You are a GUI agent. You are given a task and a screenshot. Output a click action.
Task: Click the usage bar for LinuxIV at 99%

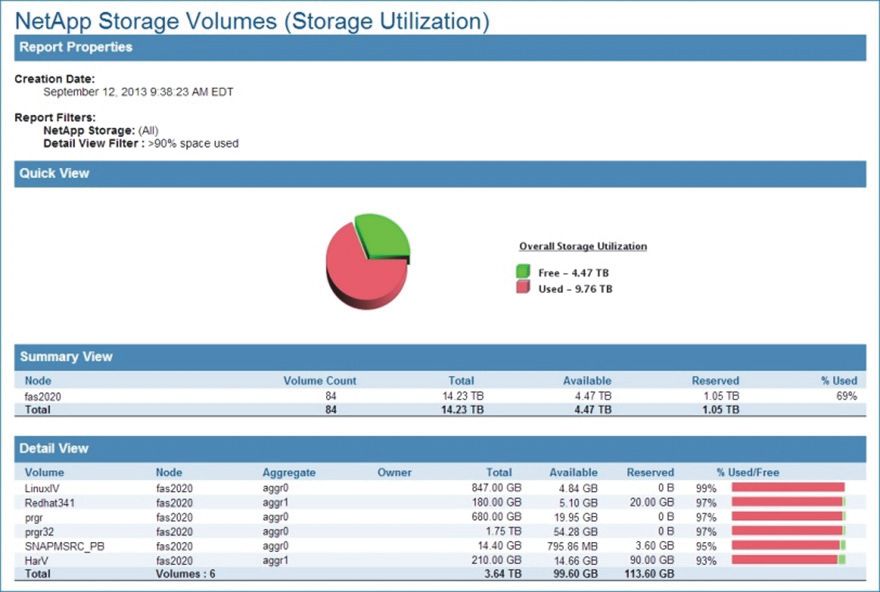[x=789, y=487]
